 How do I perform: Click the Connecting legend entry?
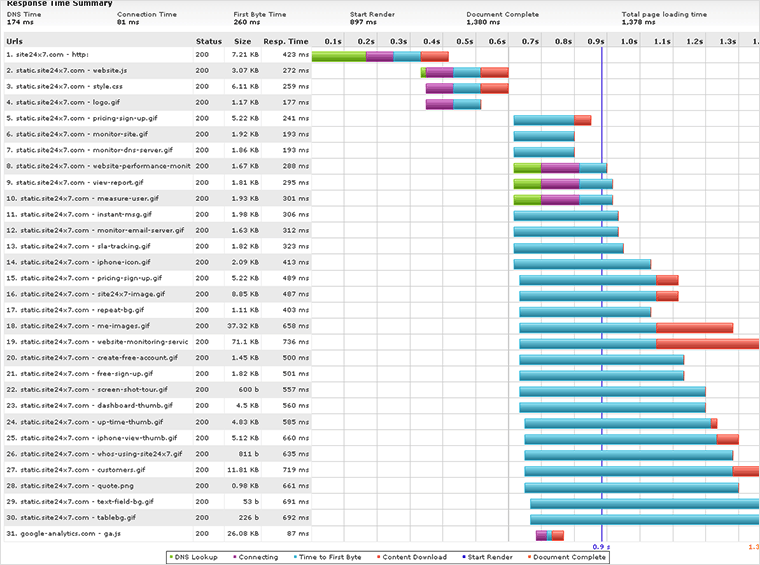(x=257, y=557)
